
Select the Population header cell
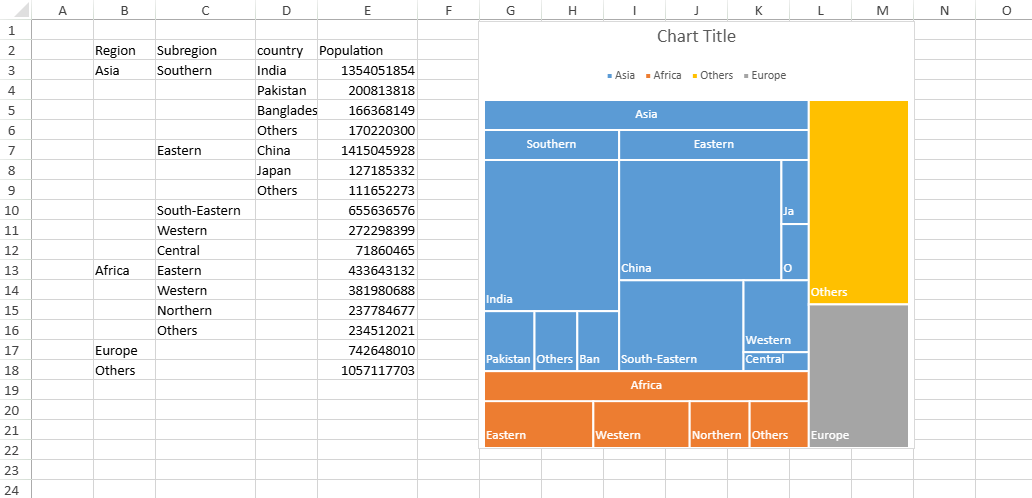(x=367, y=51)
